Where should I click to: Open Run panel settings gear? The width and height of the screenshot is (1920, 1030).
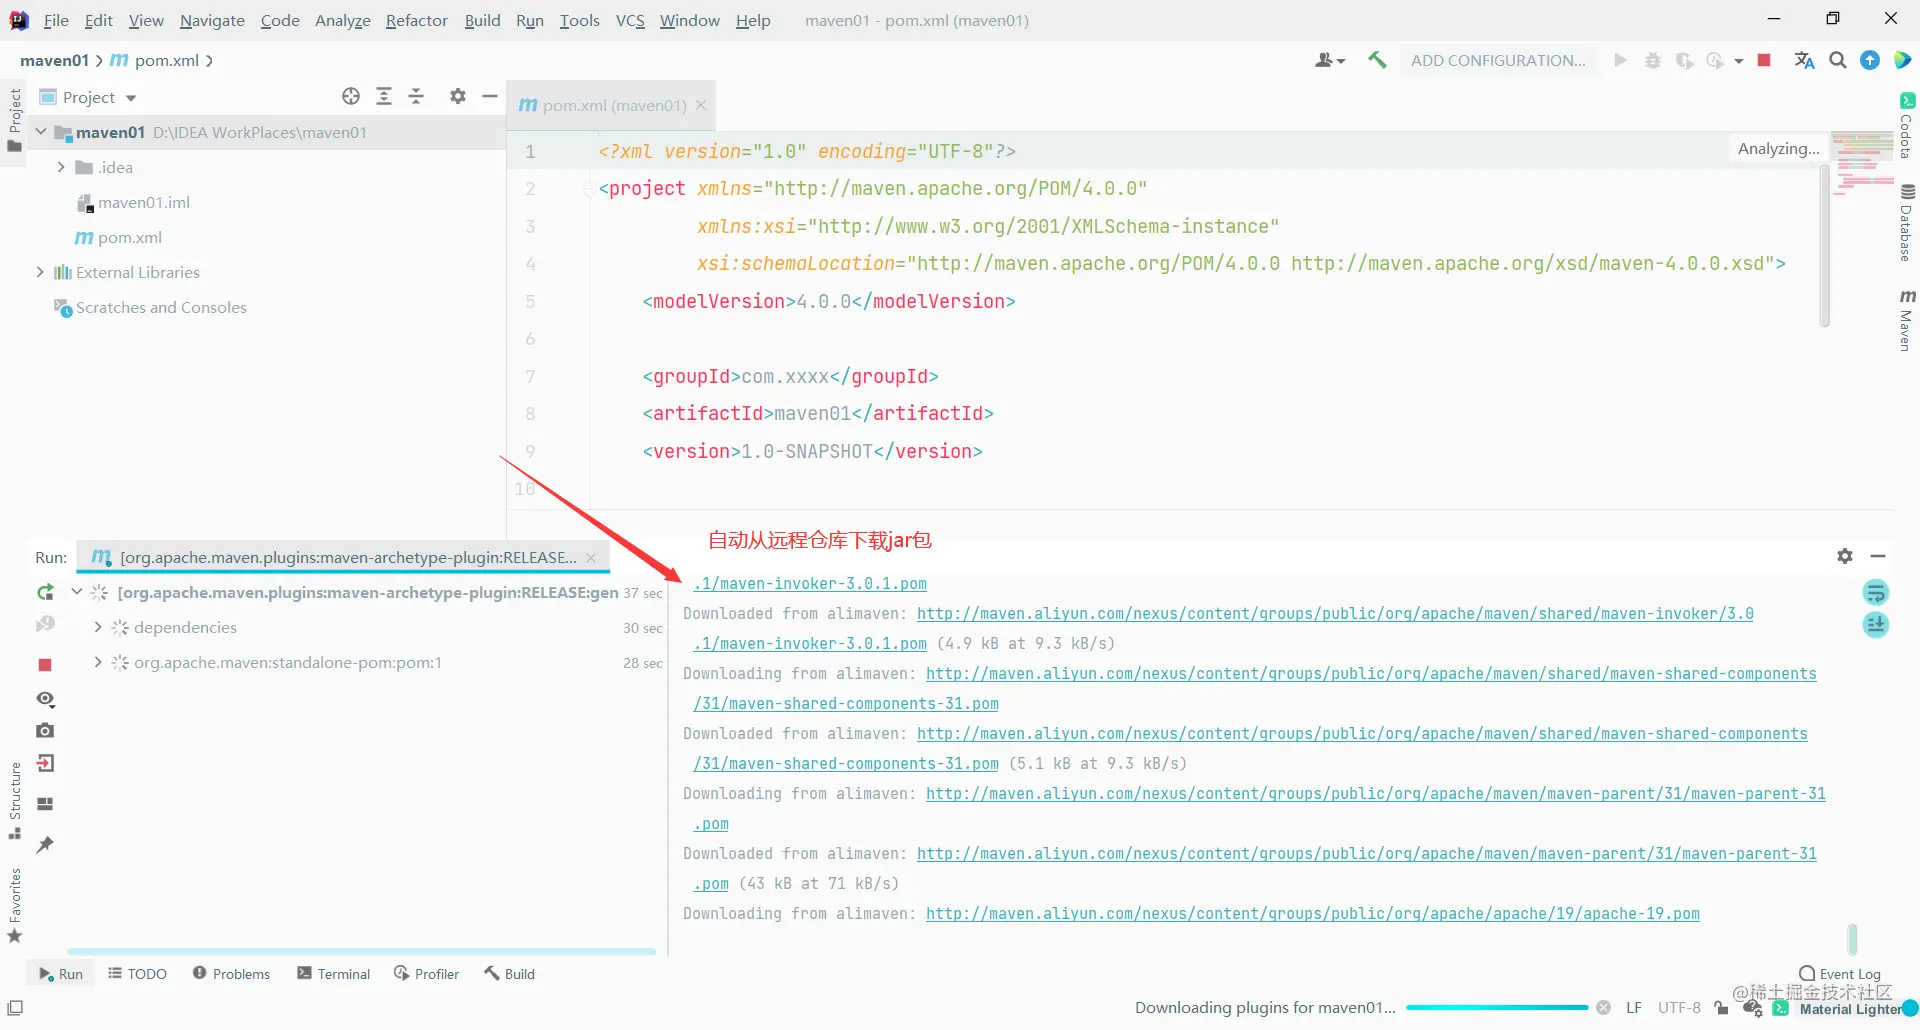[x=1845, y=556]
